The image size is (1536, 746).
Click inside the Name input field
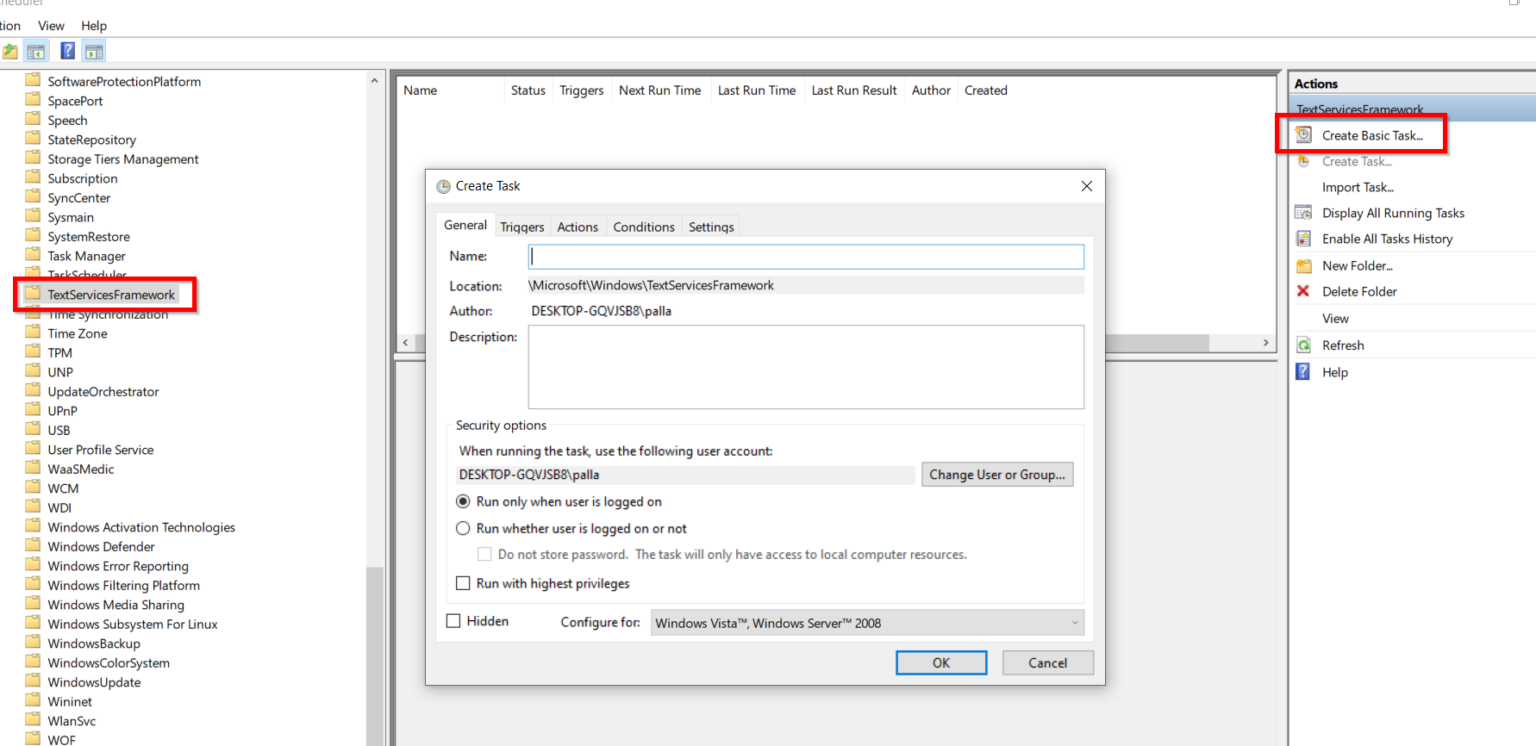pos(805,256)
